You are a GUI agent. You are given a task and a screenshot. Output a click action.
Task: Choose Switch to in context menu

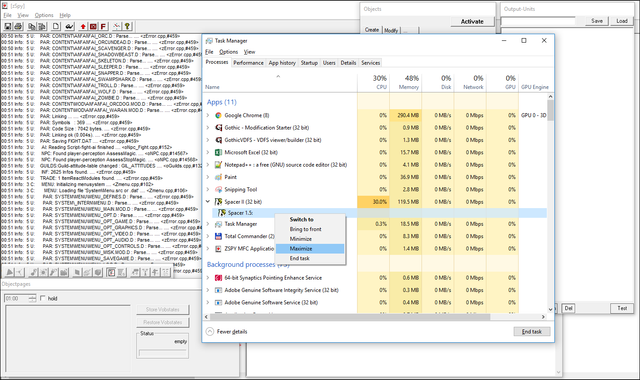point(310,219)
